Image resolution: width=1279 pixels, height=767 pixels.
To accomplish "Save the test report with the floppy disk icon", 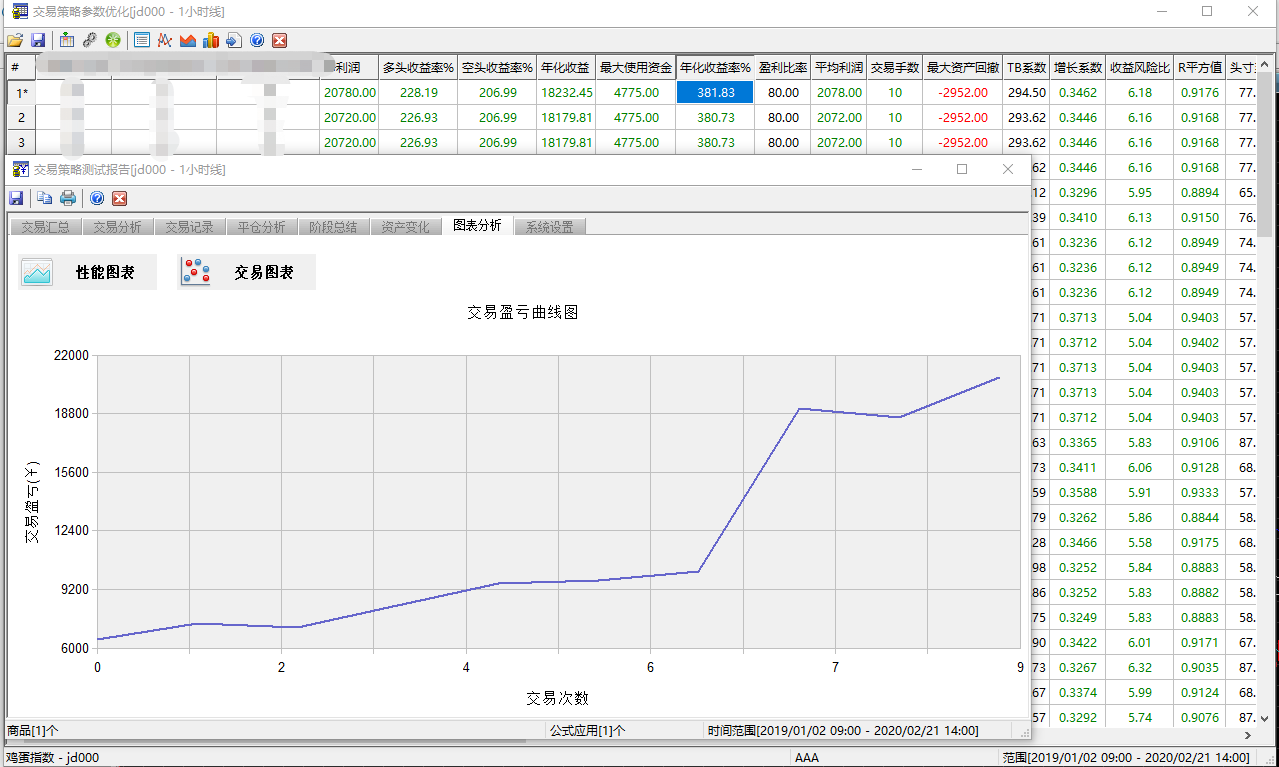I will pyautogui.click(x=16, y=198).
